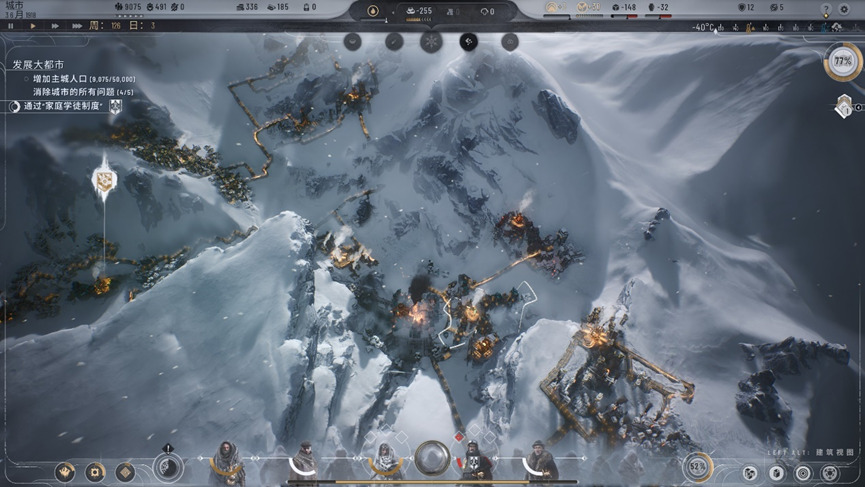Click the cores counter showing 0
Viewport: 865px width, 487px height.
tap(310, 7)
